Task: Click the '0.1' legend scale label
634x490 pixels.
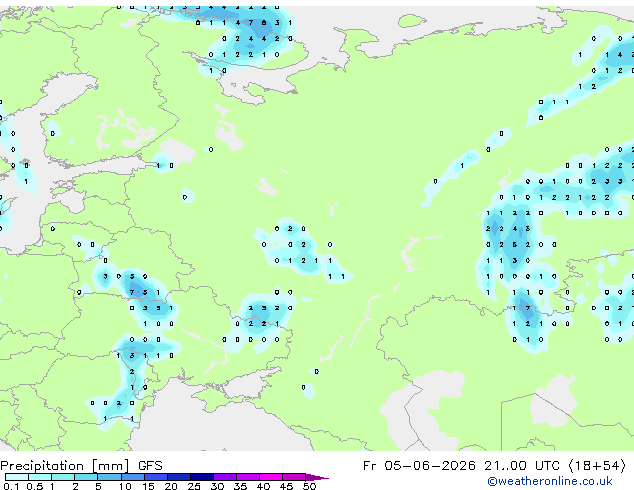Action: click(11, 486)
